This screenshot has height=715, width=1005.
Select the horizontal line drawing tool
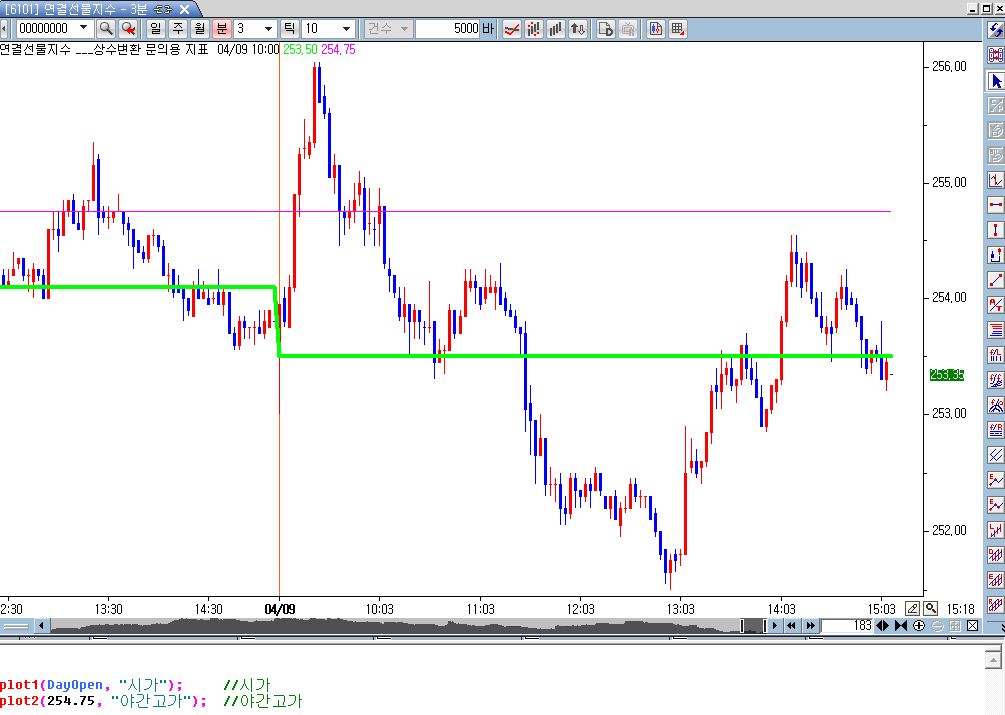pyautogui.click(x=995, y=204)
